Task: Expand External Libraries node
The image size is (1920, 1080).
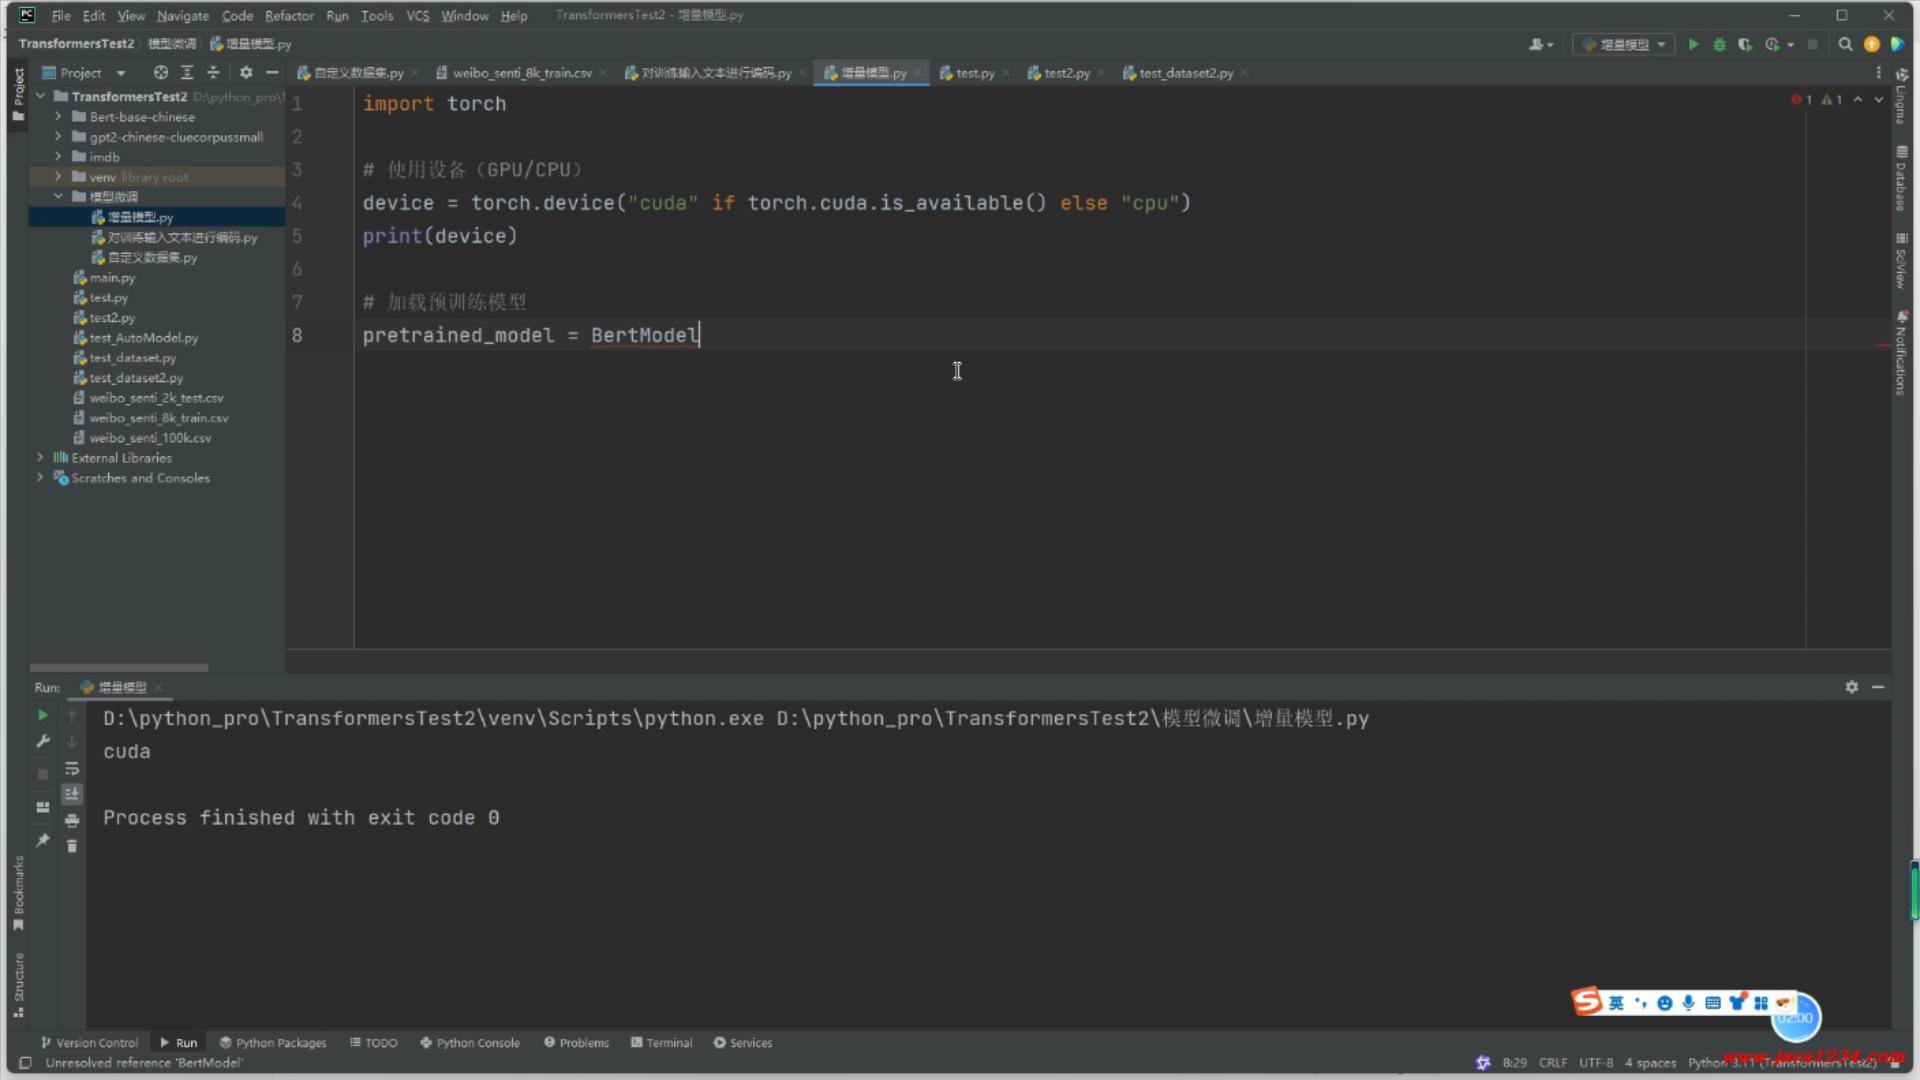Action: [x=40, y=458]
